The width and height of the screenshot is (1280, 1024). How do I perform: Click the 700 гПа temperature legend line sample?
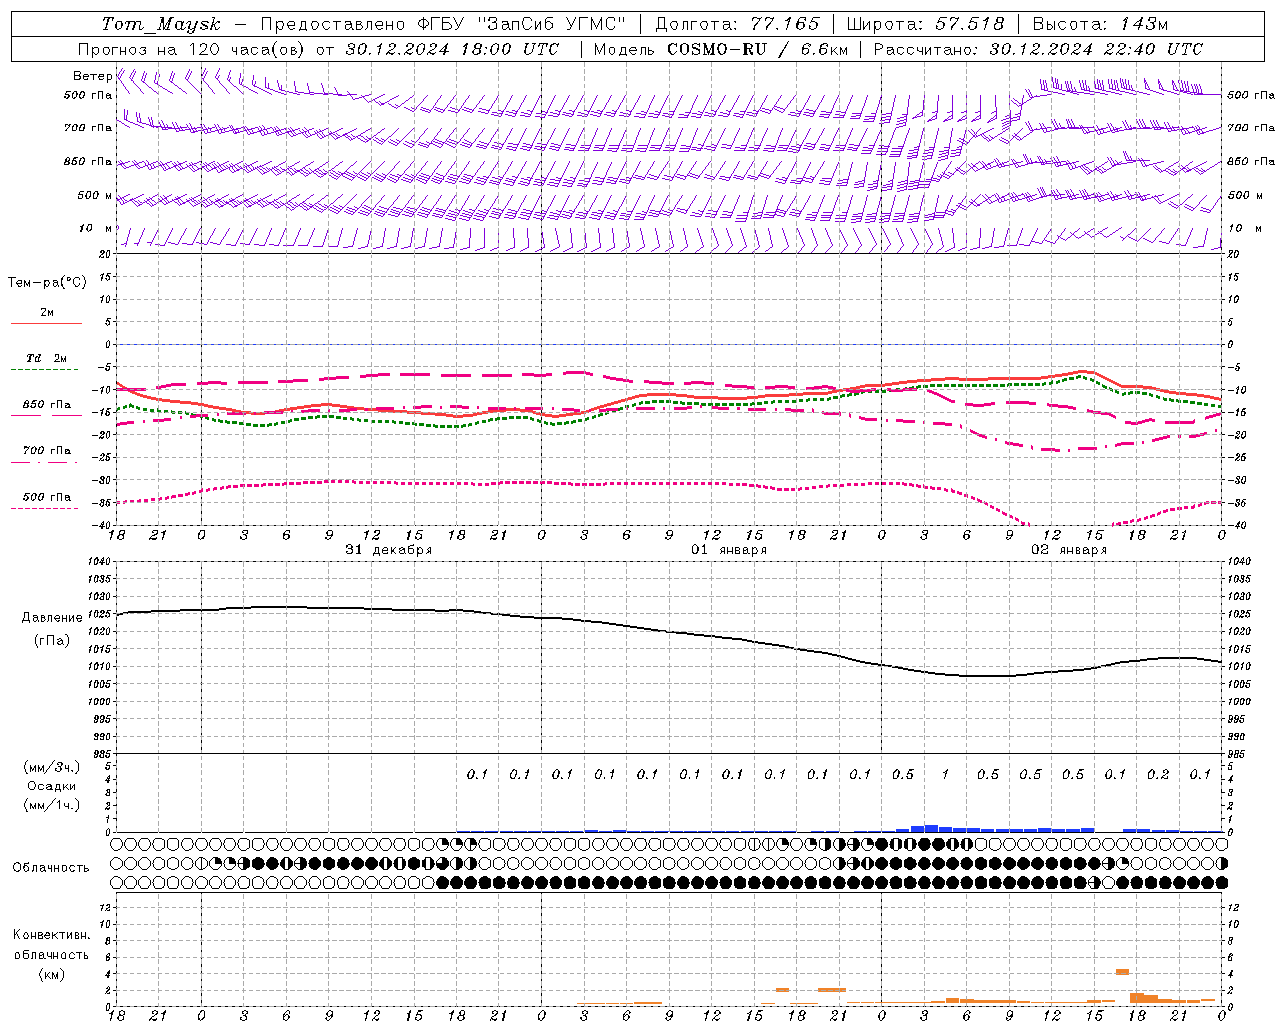coord(44,462)
